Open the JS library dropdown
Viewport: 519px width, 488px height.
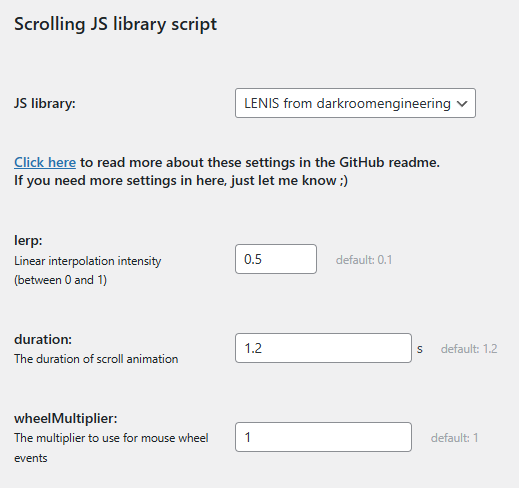click(x=355, y=103)
